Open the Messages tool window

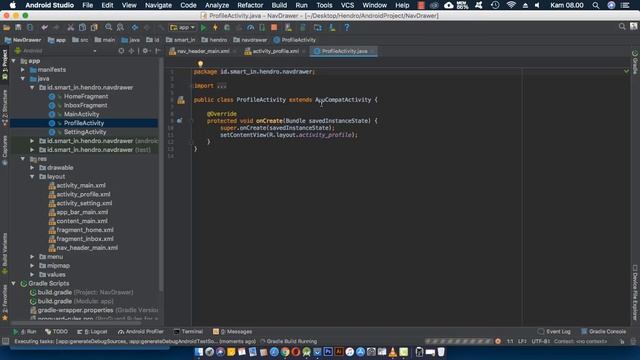(232, 331)
